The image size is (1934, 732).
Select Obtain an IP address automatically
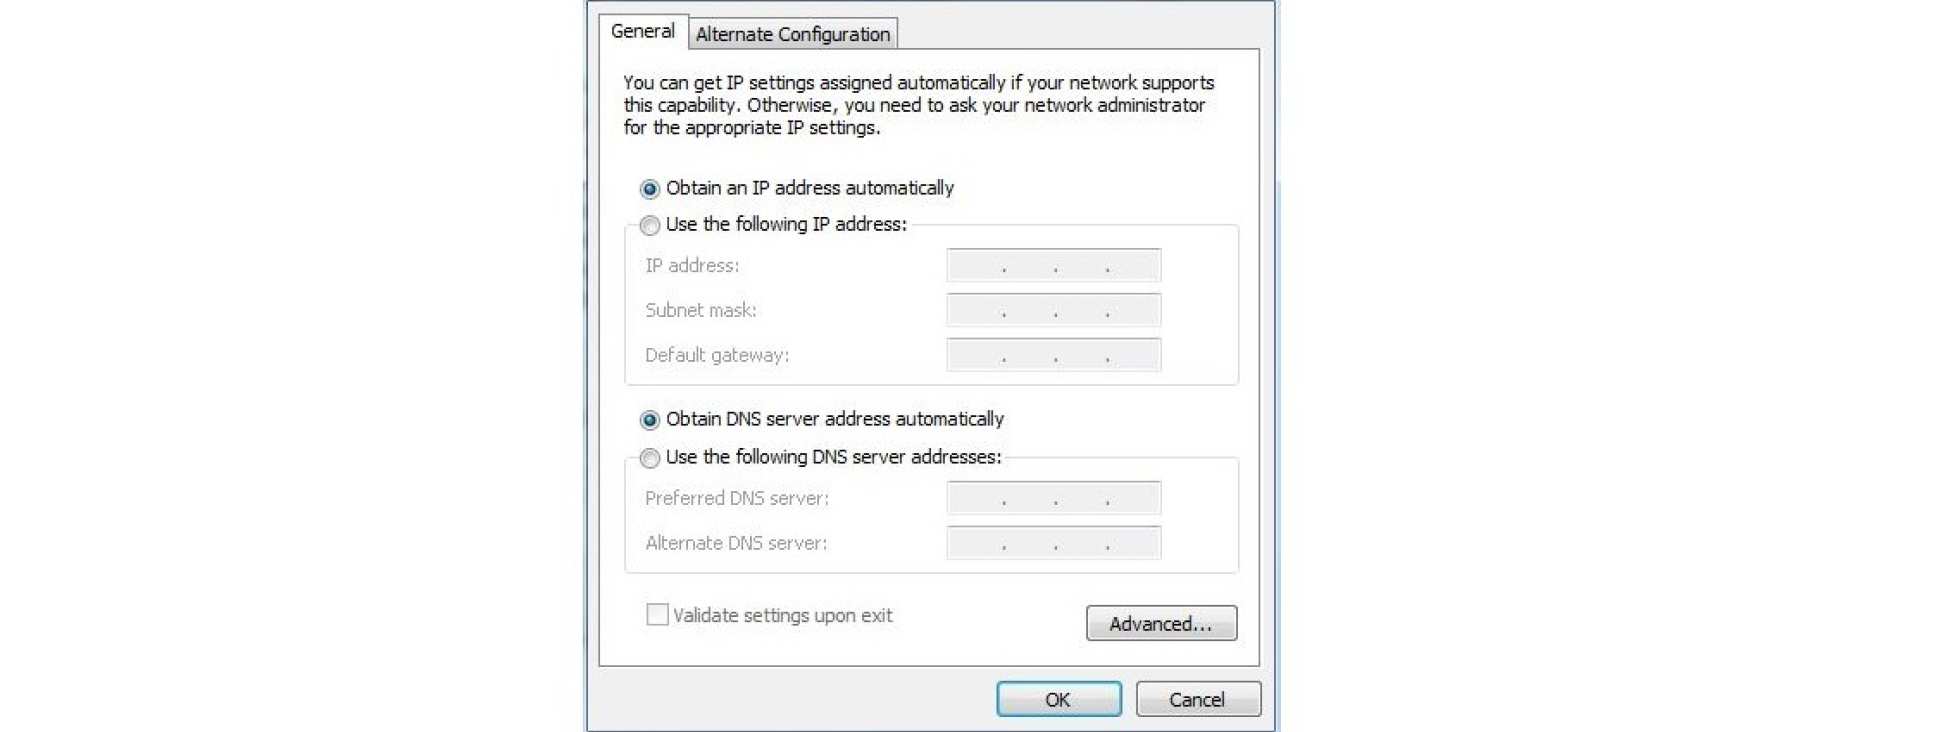point(651,188)
